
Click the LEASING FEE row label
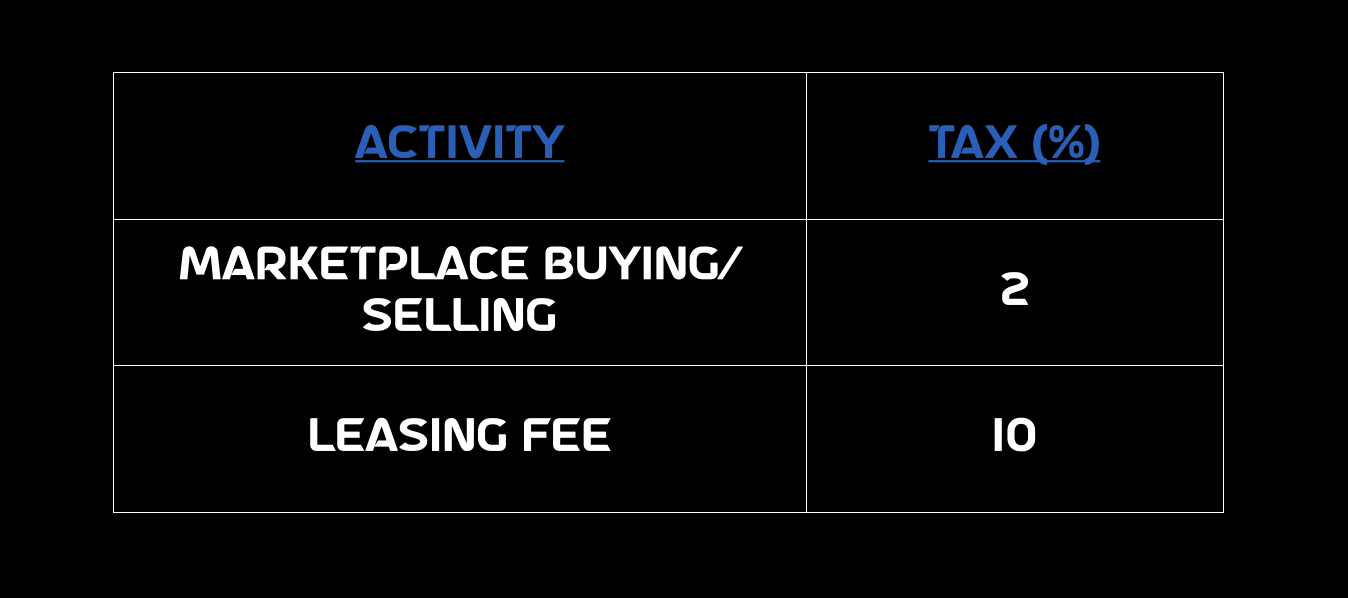(459, 436)
